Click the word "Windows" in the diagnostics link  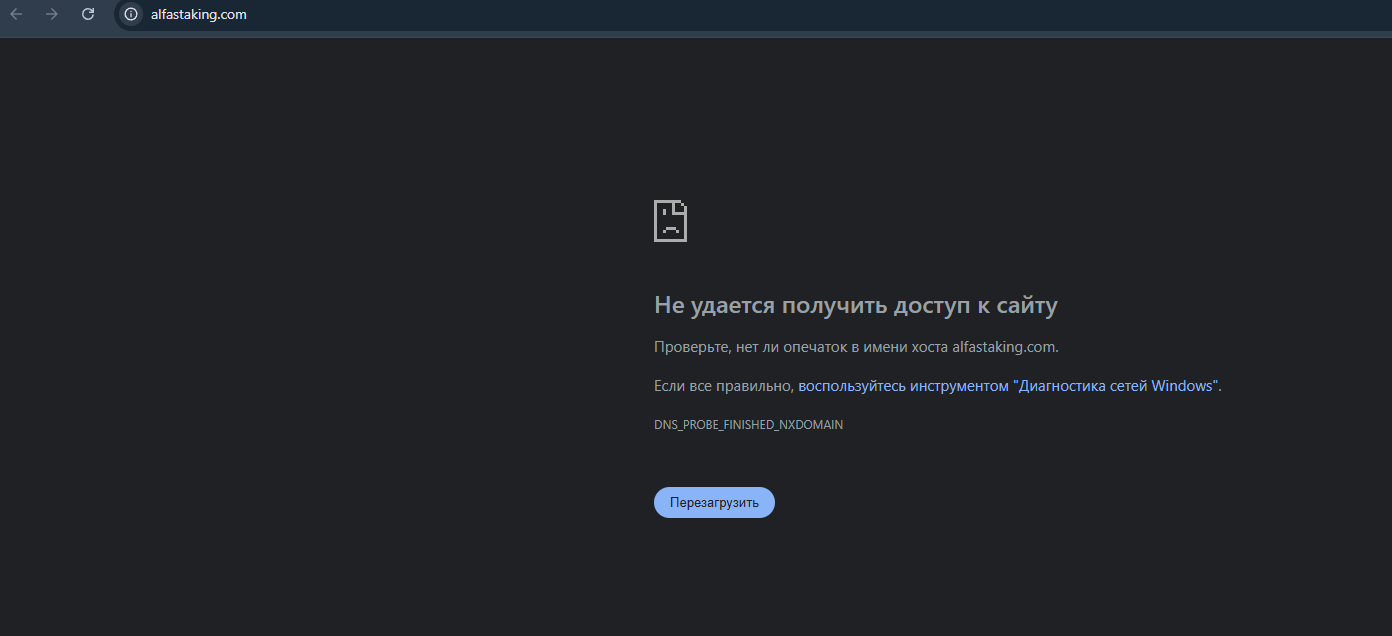[x=1181, y=386]
